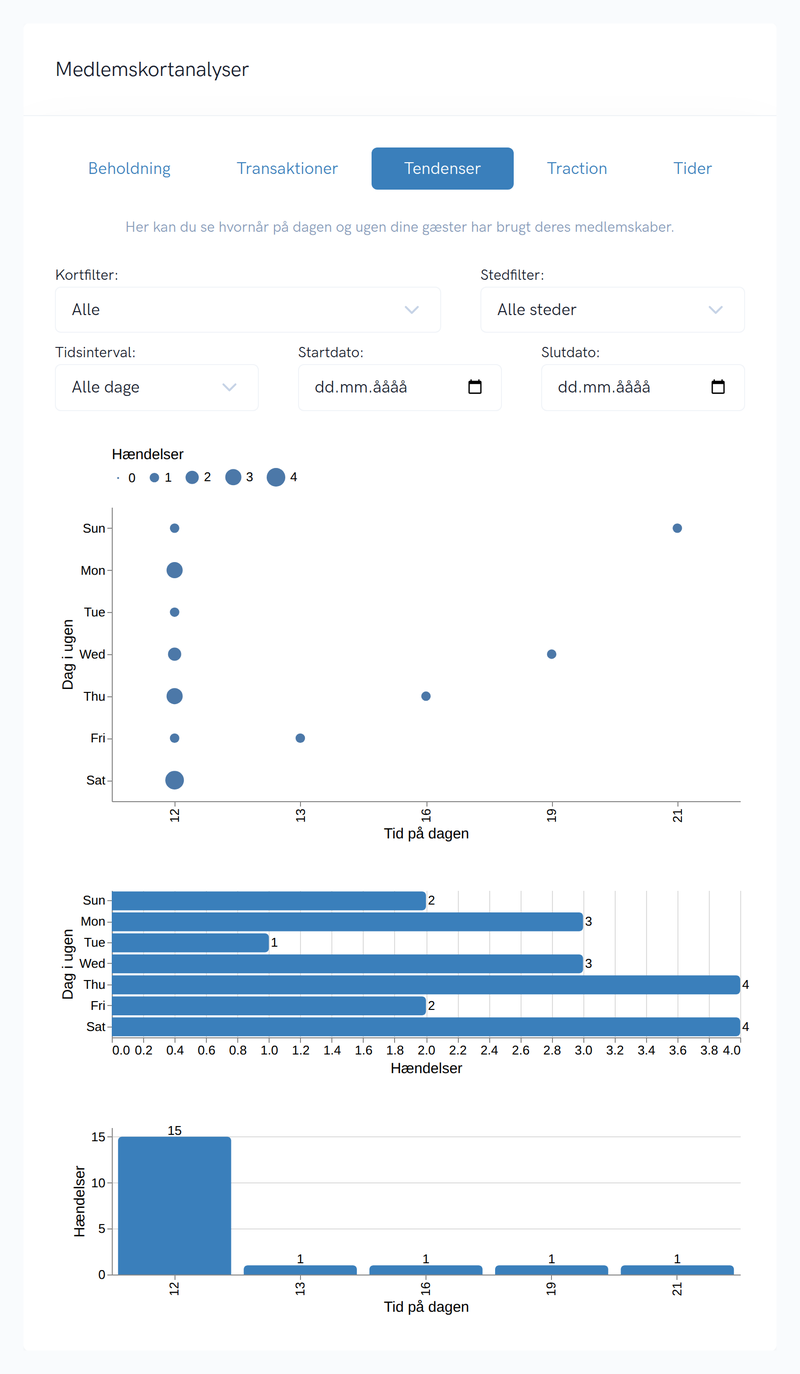Click the Monday bubble at hour 12
The image size is (800, 1374).
174,570
